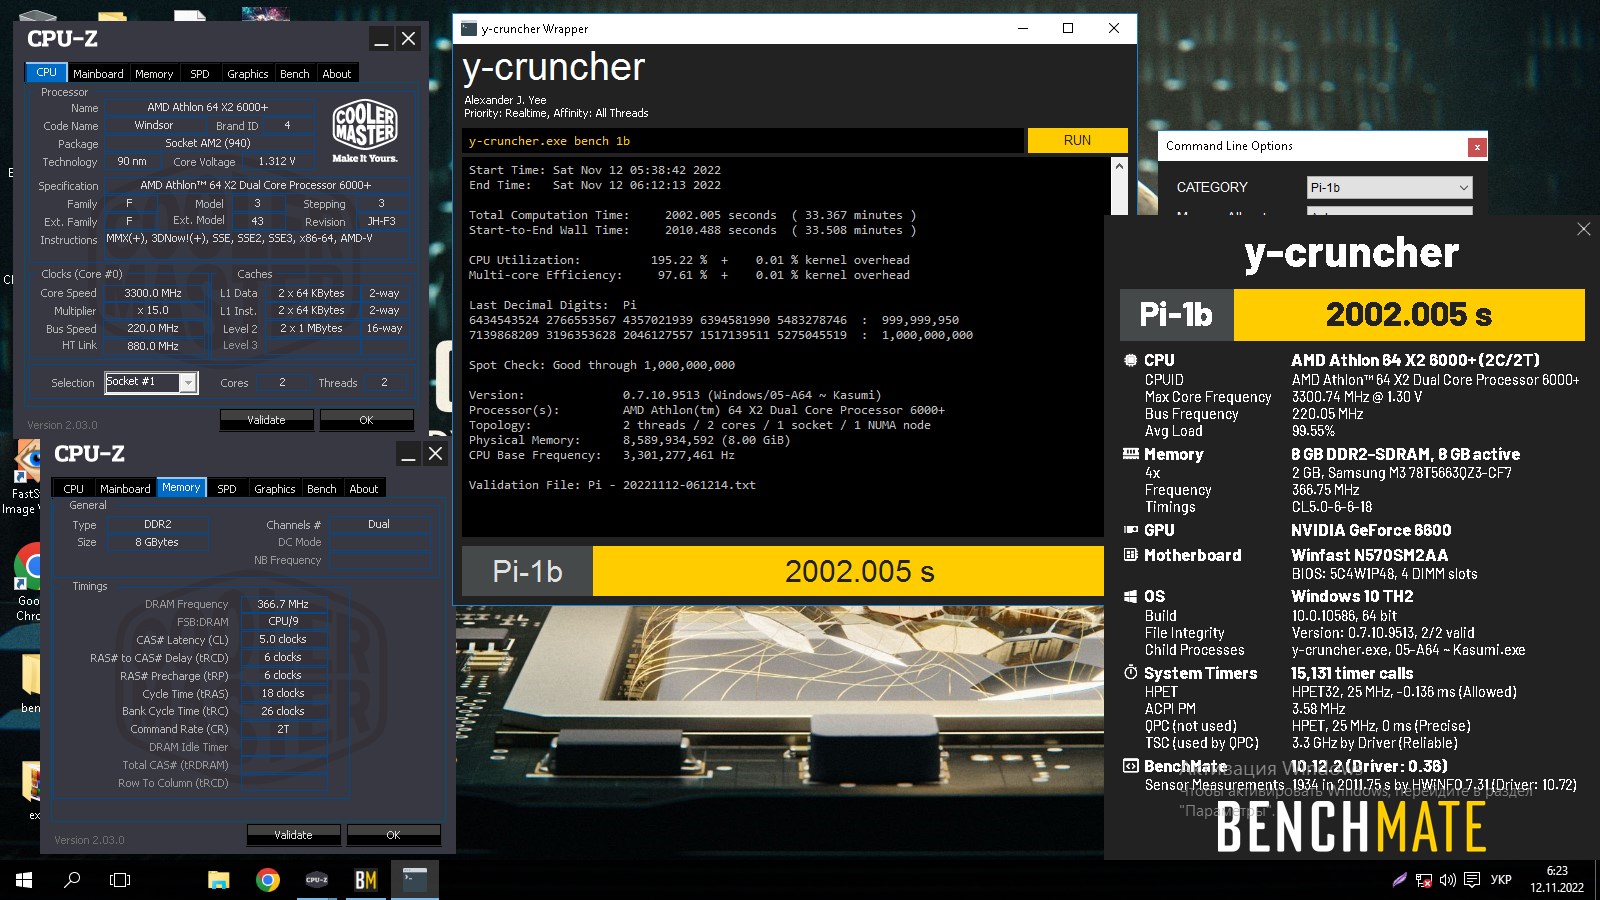Close the BenchMate y-cruncher result overlay
1600x900 pixels.
(1583, 229)
